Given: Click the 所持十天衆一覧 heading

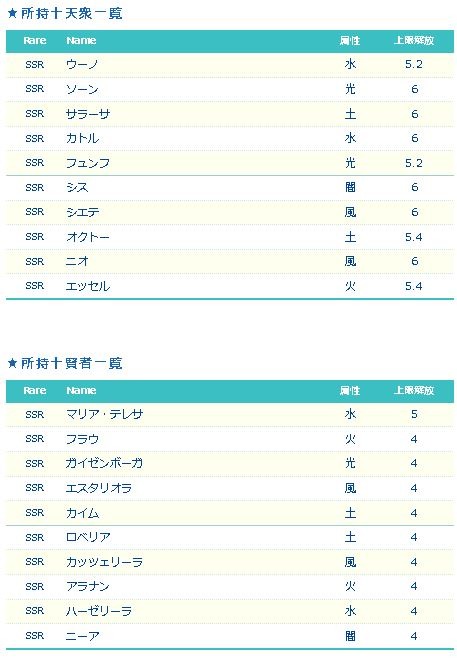Looking at the screenshot, I should [x=72, y=13].
